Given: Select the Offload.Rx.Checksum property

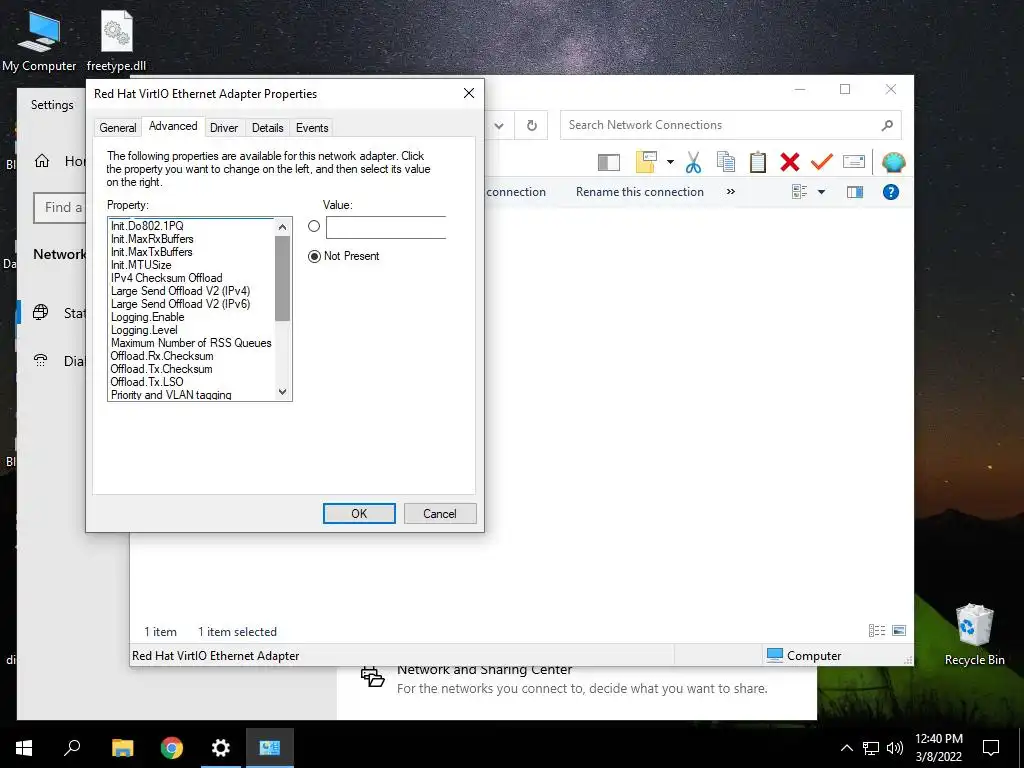Looking at the screenshot, I should (162, 356).
